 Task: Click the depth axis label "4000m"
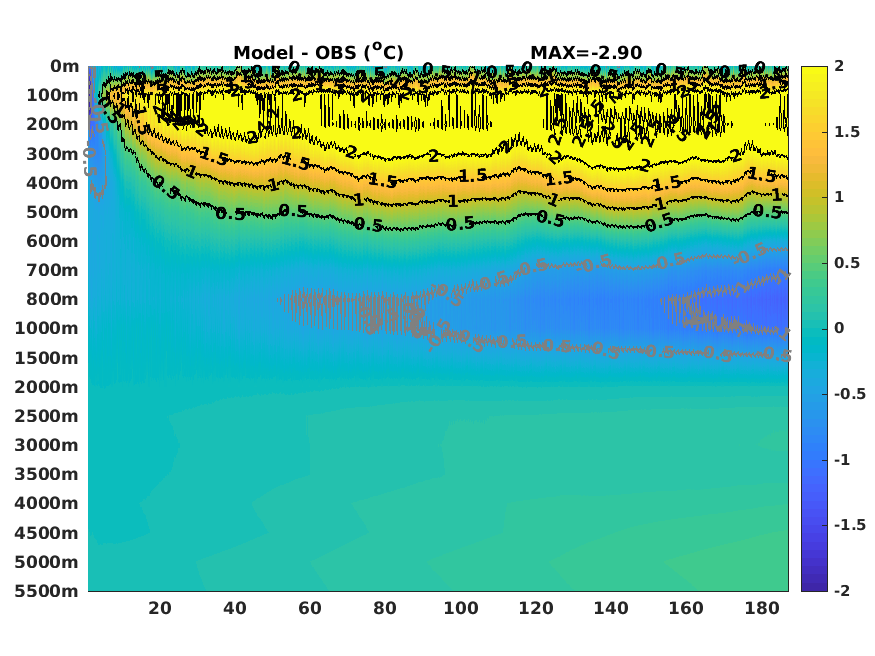tap(47, 503)
